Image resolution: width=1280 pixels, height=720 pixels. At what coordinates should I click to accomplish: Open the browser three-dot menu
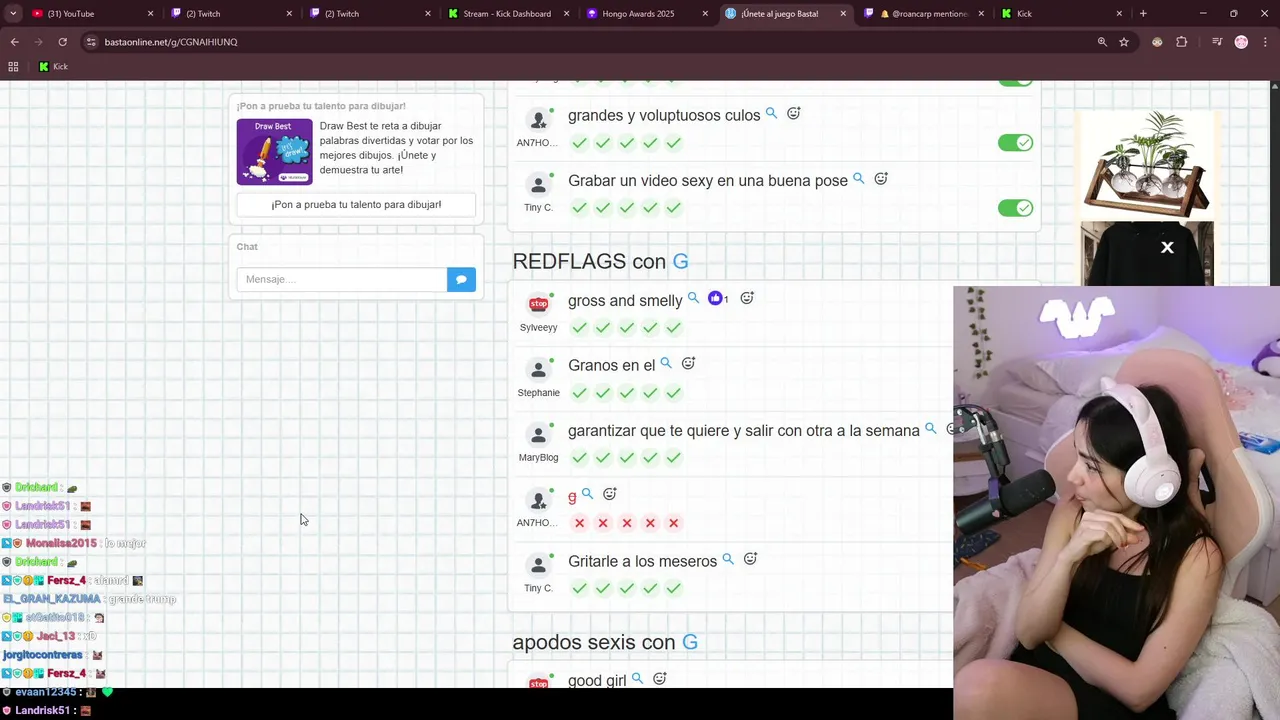coord(1264,42)
